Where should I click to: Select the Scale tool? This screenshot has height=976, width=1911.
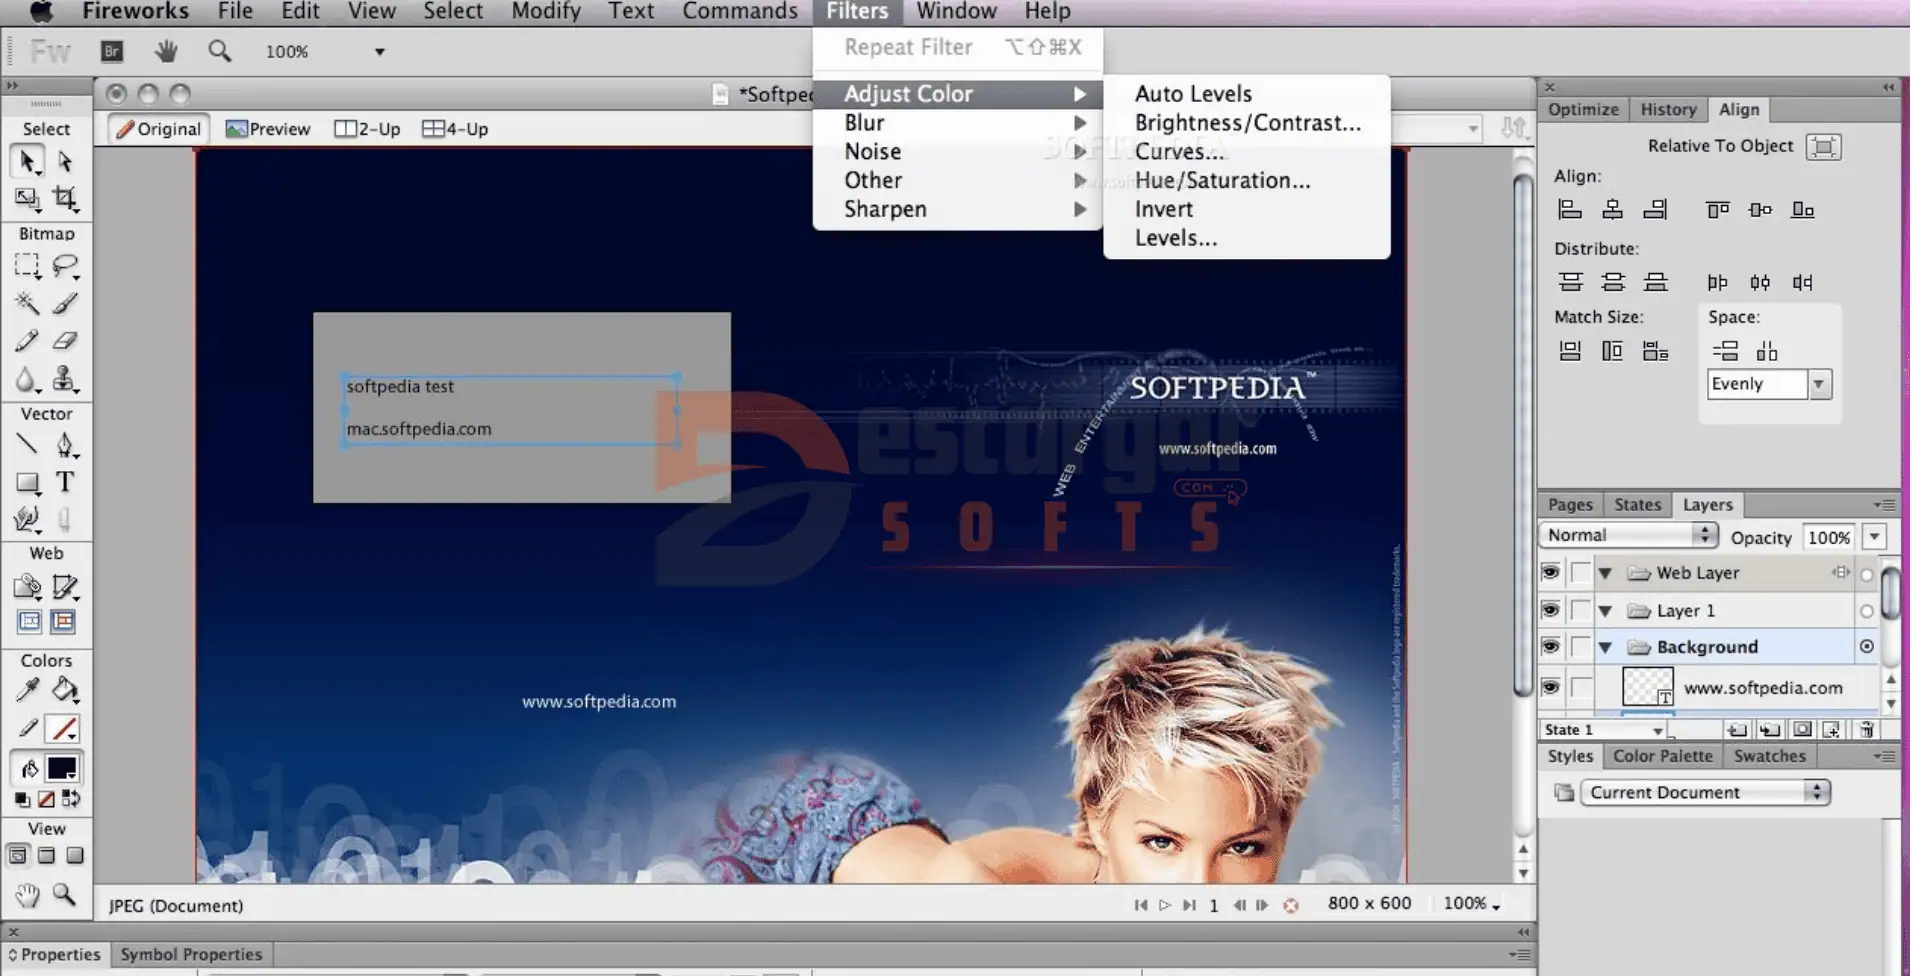click(27, 198)
